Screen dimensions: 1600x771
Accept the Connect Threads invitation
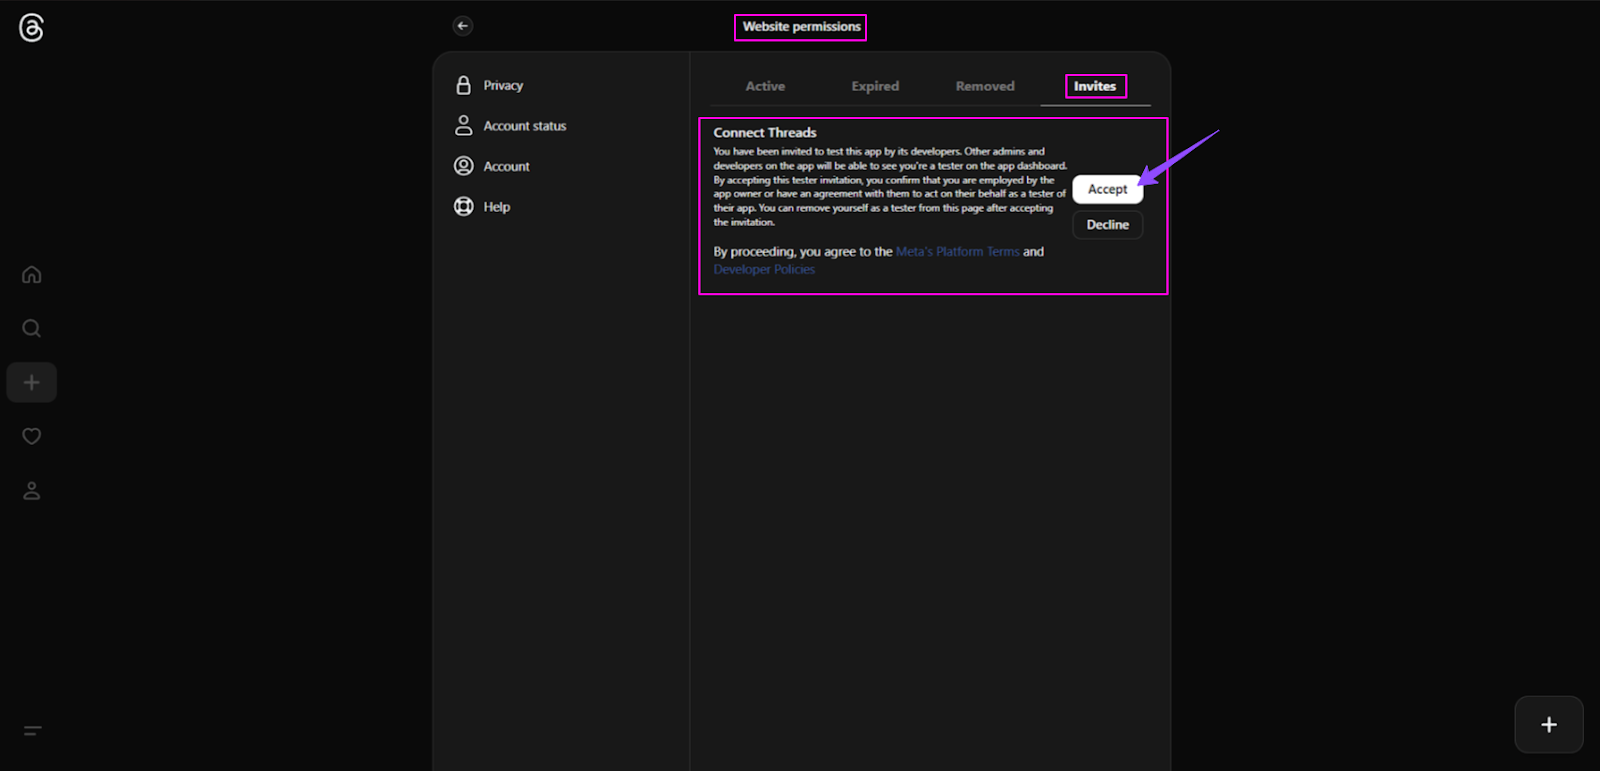point(1107,189)
